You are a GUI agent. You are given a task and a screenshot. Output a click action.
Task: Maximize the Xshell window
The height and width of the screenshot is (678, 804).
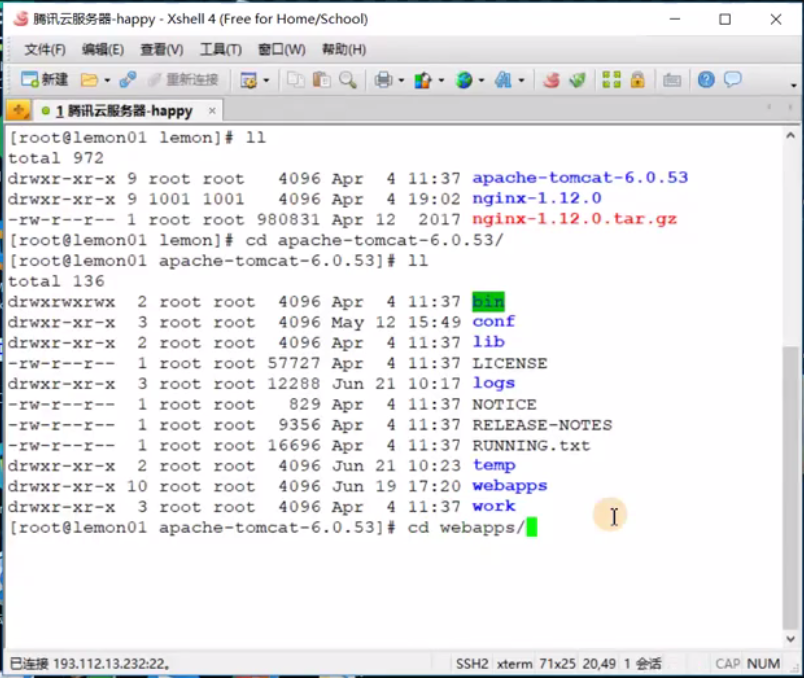[725, 19]
